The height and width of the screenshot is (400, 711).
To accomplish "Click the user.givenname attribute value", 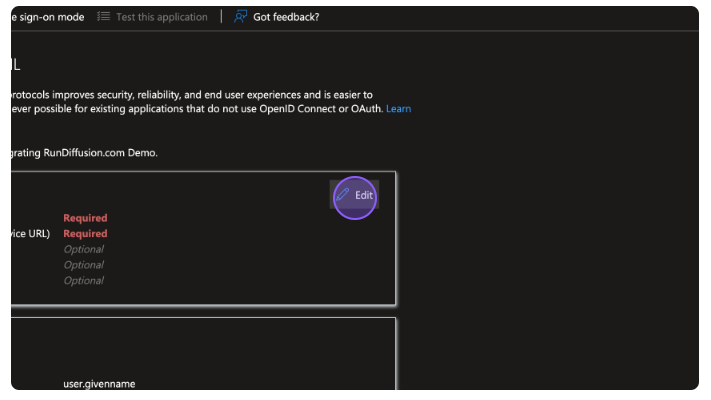I will point(99,383).
